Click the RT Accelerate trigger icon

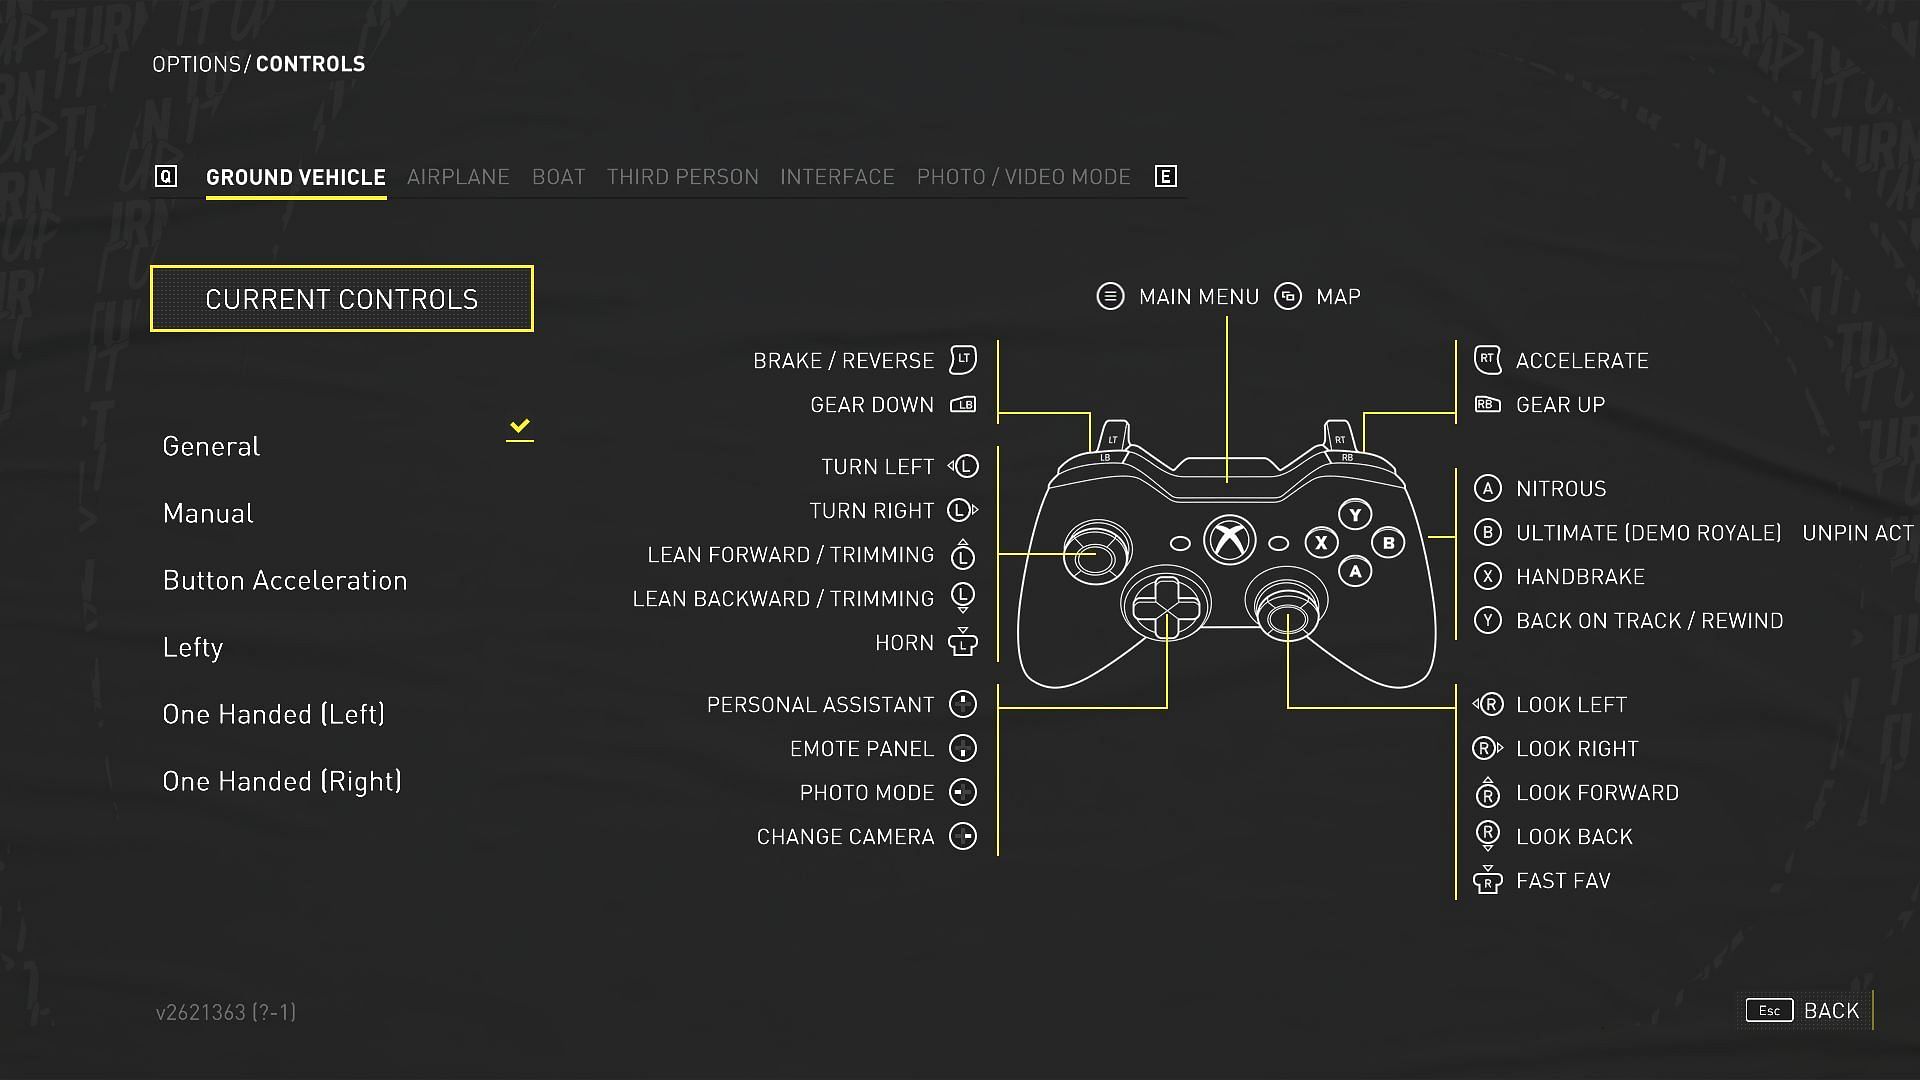click(x=1486, y=359)
